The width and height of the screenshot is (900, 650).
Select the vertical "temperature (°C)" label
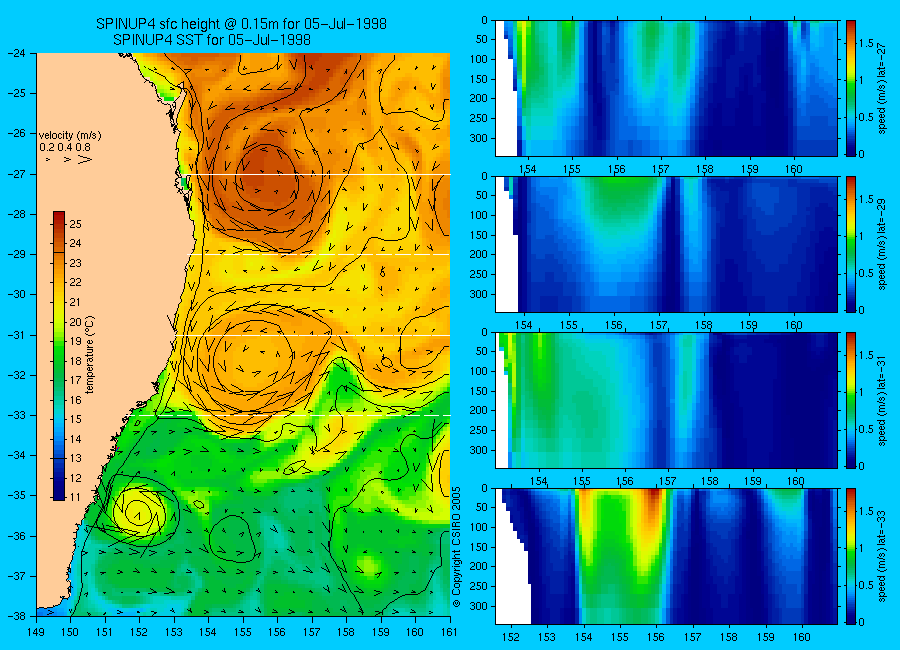pyautogui.click(x=90, y=355)
